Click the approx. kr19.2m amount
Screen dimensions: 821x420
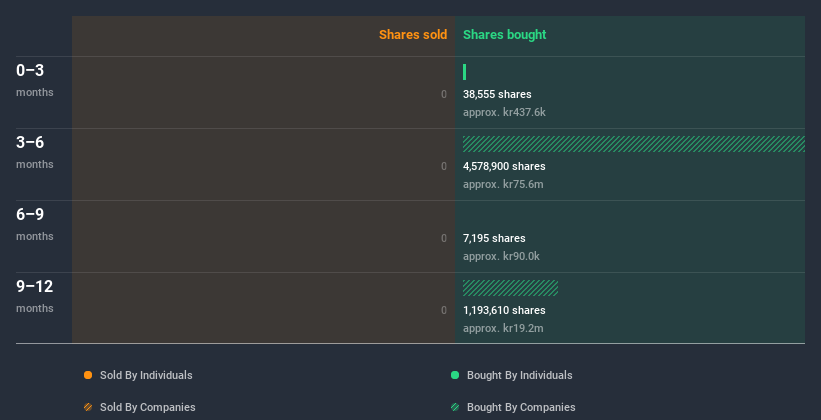(x=503, y=328)
